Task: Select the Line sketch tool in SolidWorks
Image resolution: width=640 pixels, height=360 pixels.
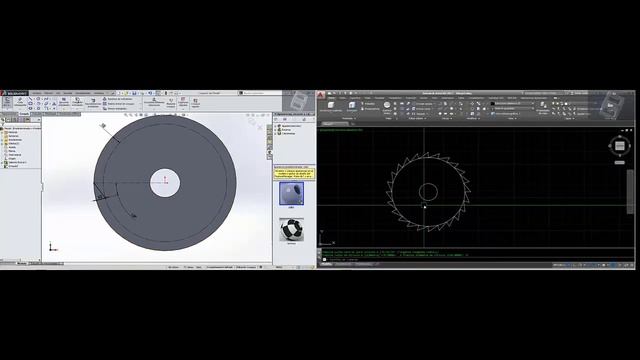Action: (x=31, y=99)
